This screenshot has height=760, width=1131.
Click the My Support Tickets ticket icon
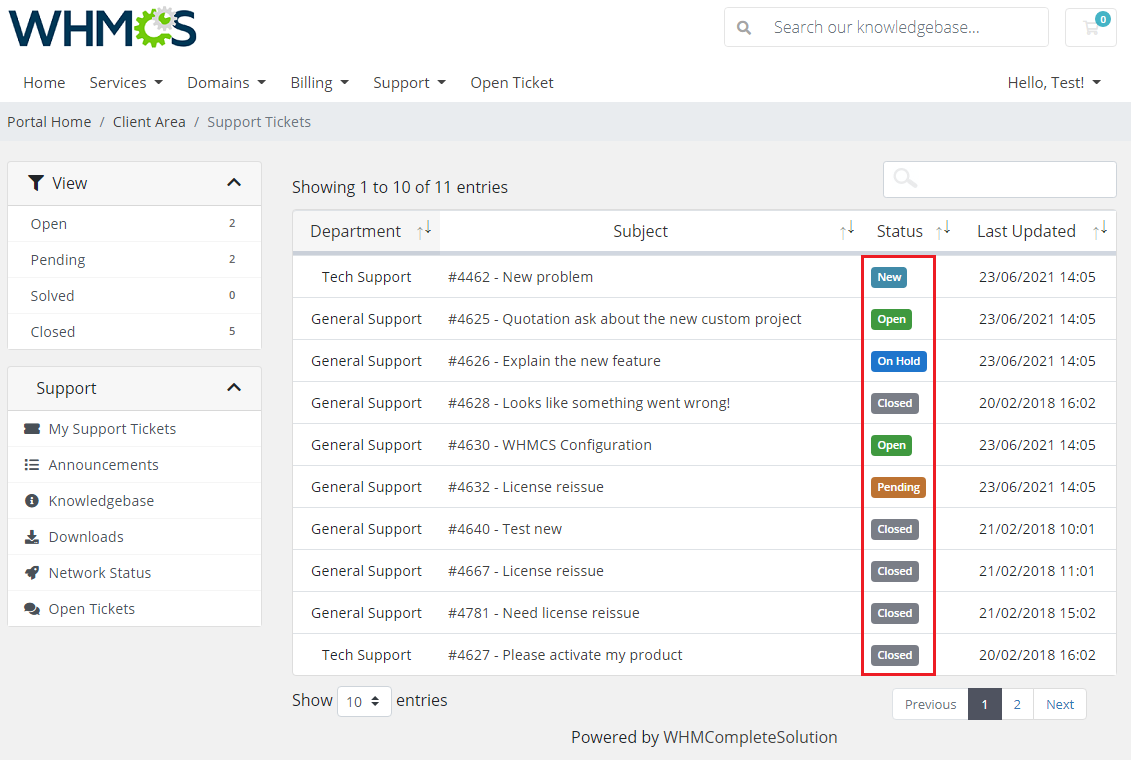tap(32, 428)
